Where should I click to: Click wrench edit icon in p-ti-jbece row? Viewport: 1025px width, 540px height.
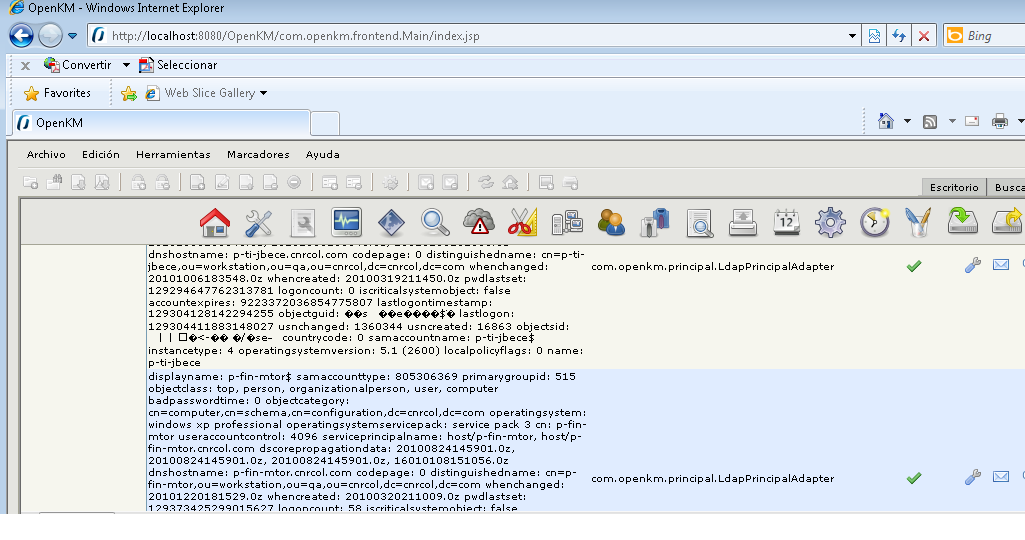(973, 265)
